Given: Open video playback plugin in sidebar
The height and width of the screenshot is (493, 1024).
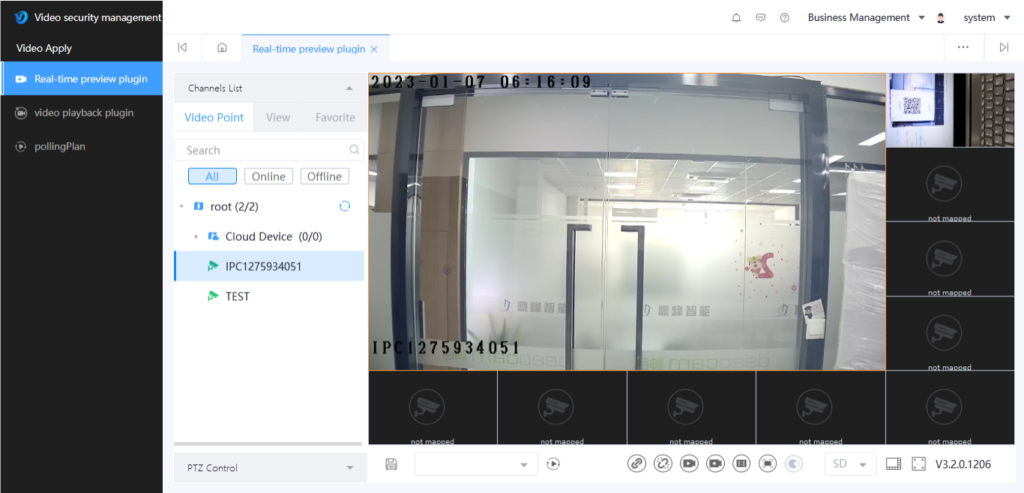Looking at the screenshot, I should point(83,113).
